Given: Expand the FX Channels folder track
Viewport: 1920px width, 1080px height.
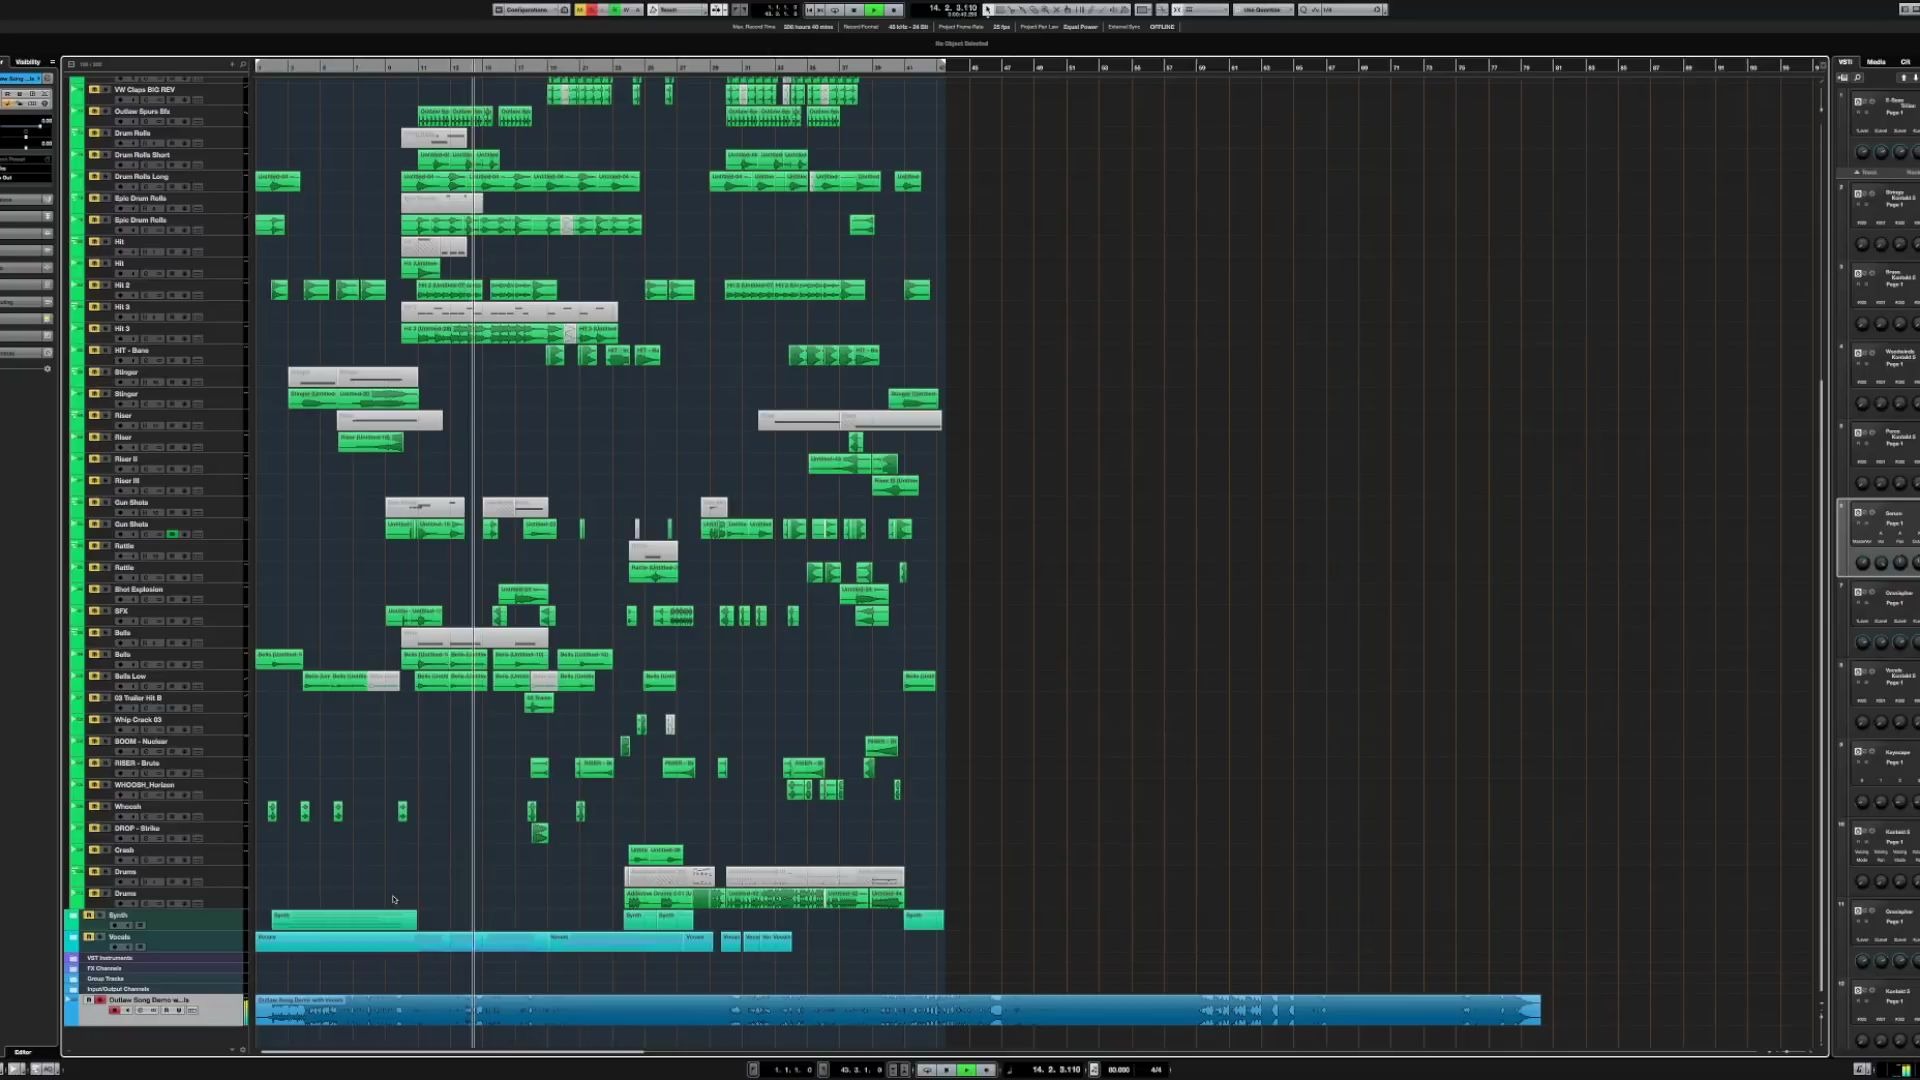Looking at the screenshot, I should pyautogui.click(x=73, y=968).
